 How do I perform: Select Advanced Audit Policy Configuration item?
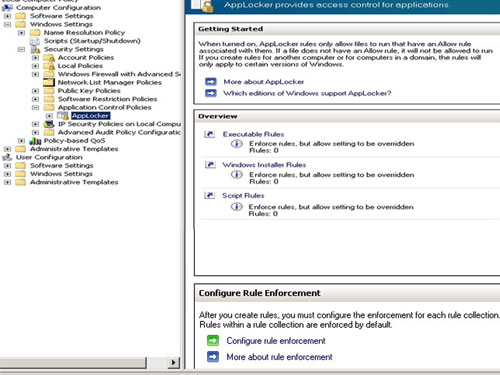[119, 132]
